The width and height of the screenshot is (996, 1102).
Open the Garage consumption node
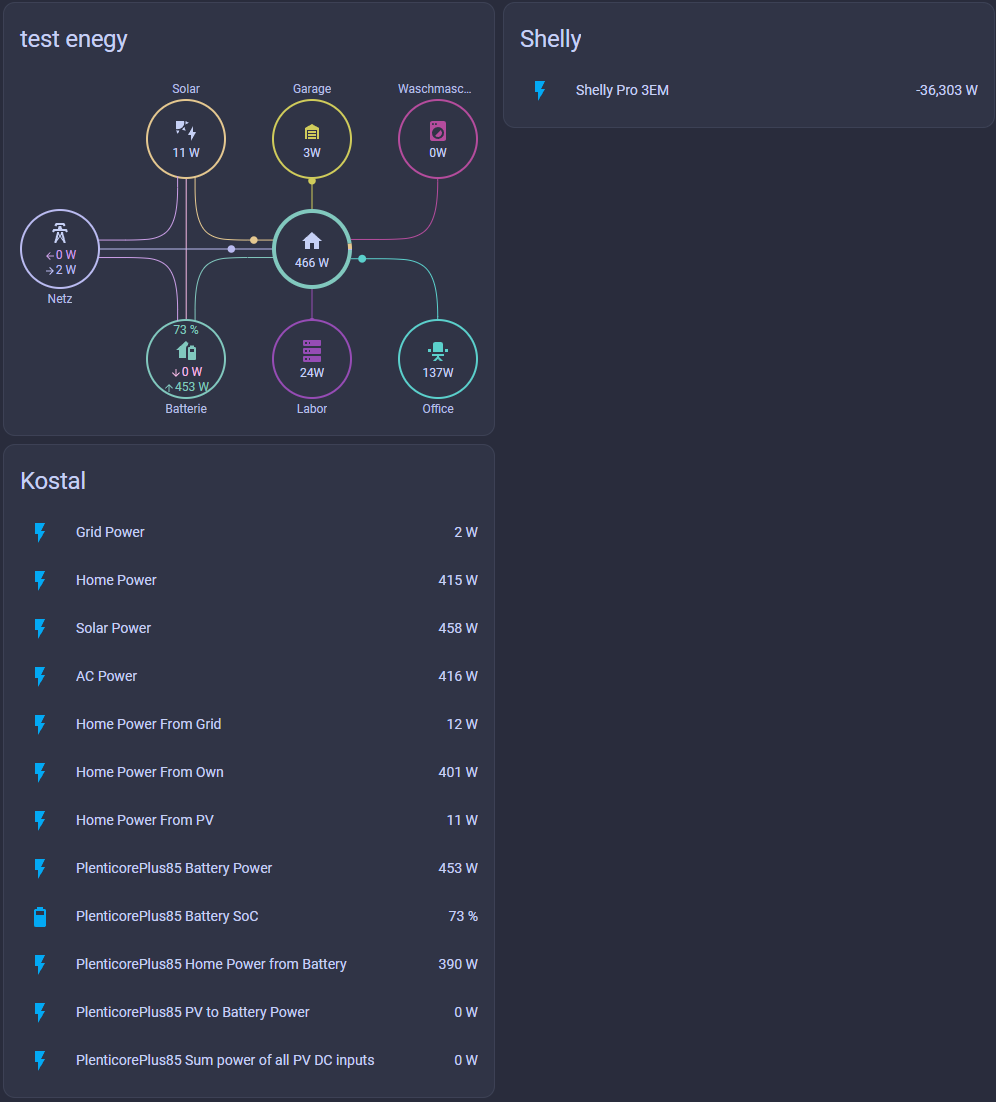(x=312, y=138)
